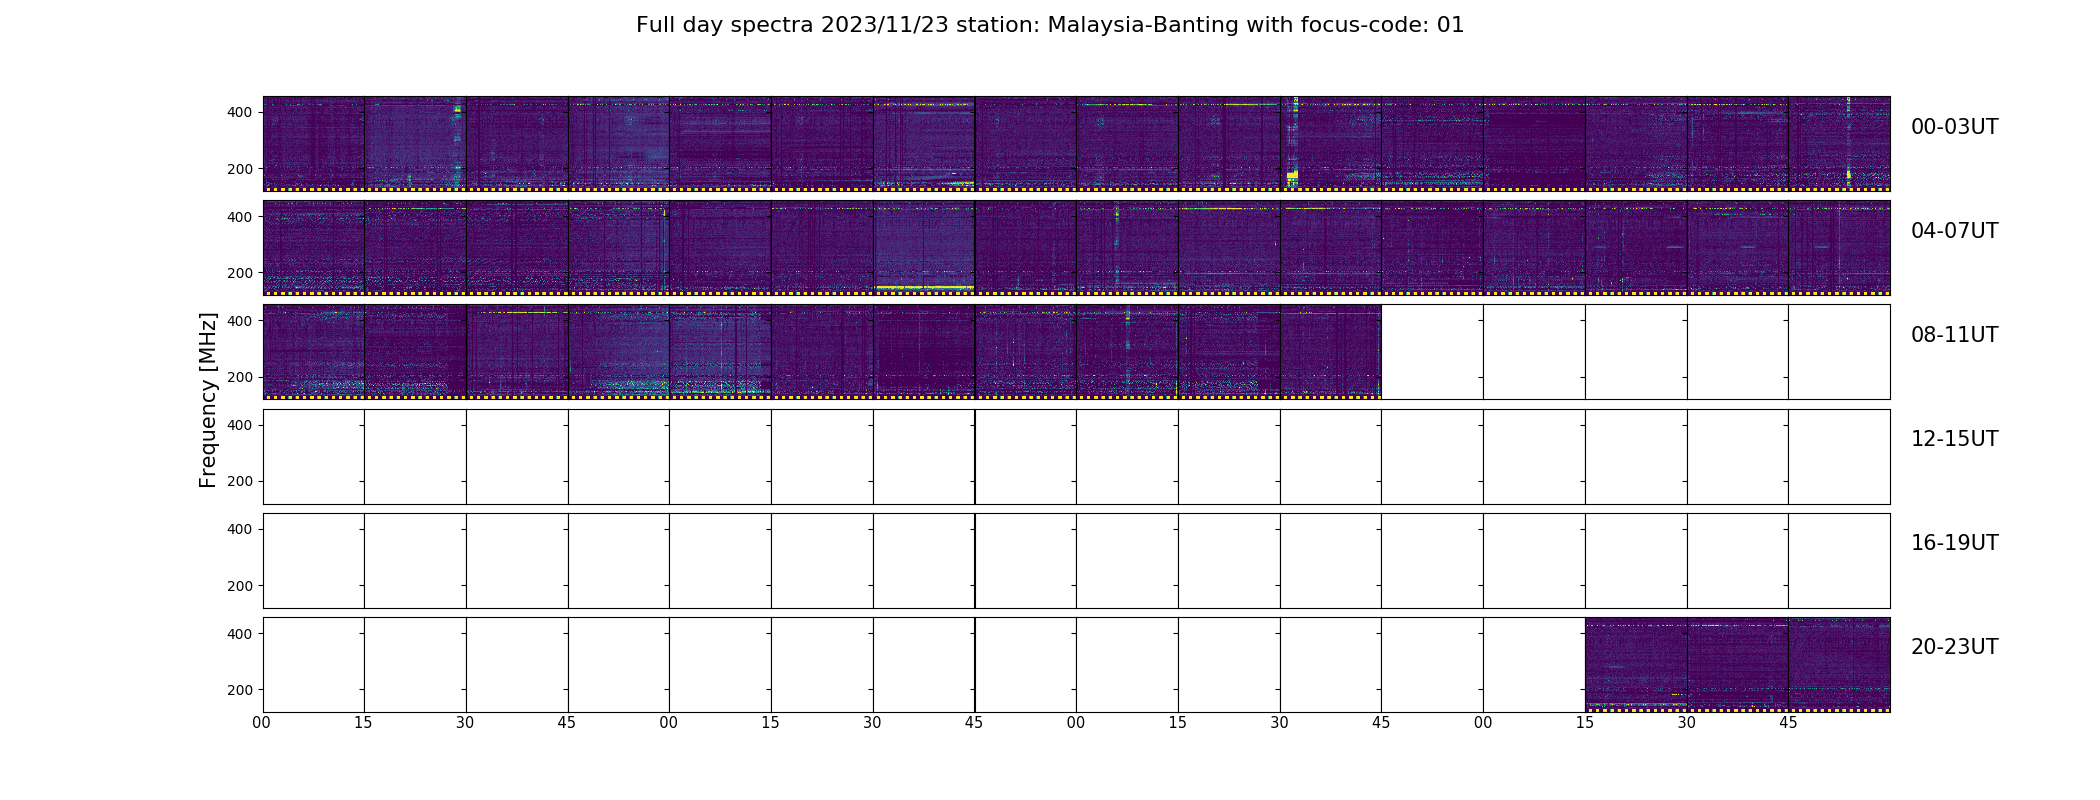Click the last "45" tick label on the time axis

click(1788, 723)
